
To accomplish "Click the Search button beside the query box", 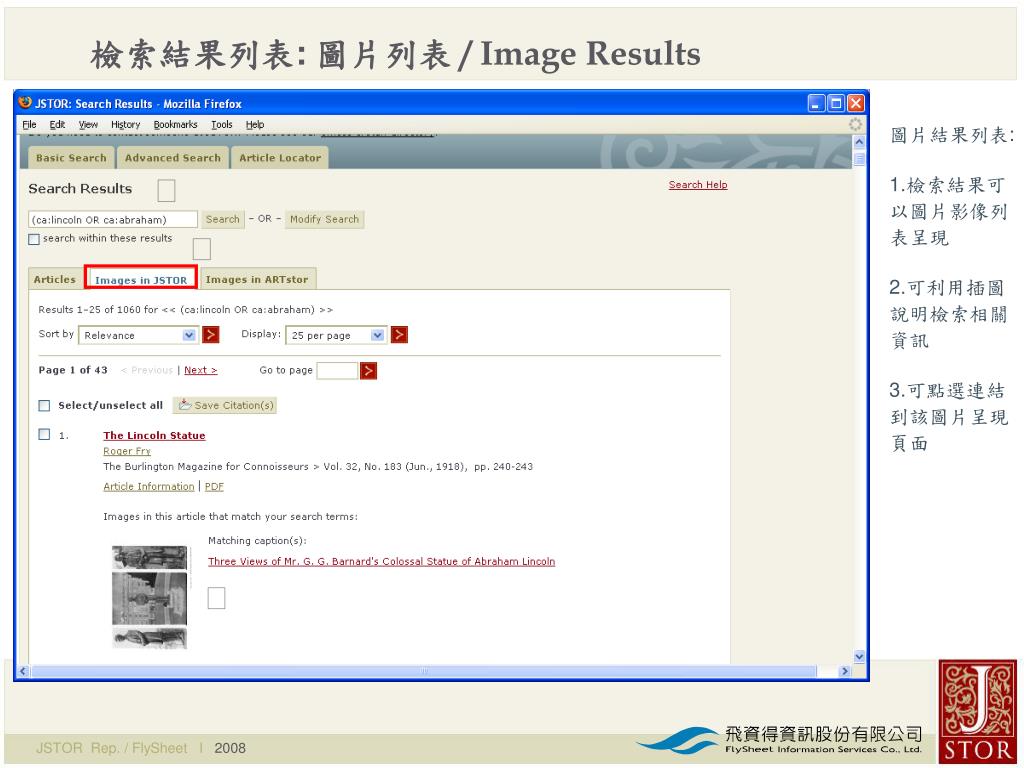I will 223,219.
